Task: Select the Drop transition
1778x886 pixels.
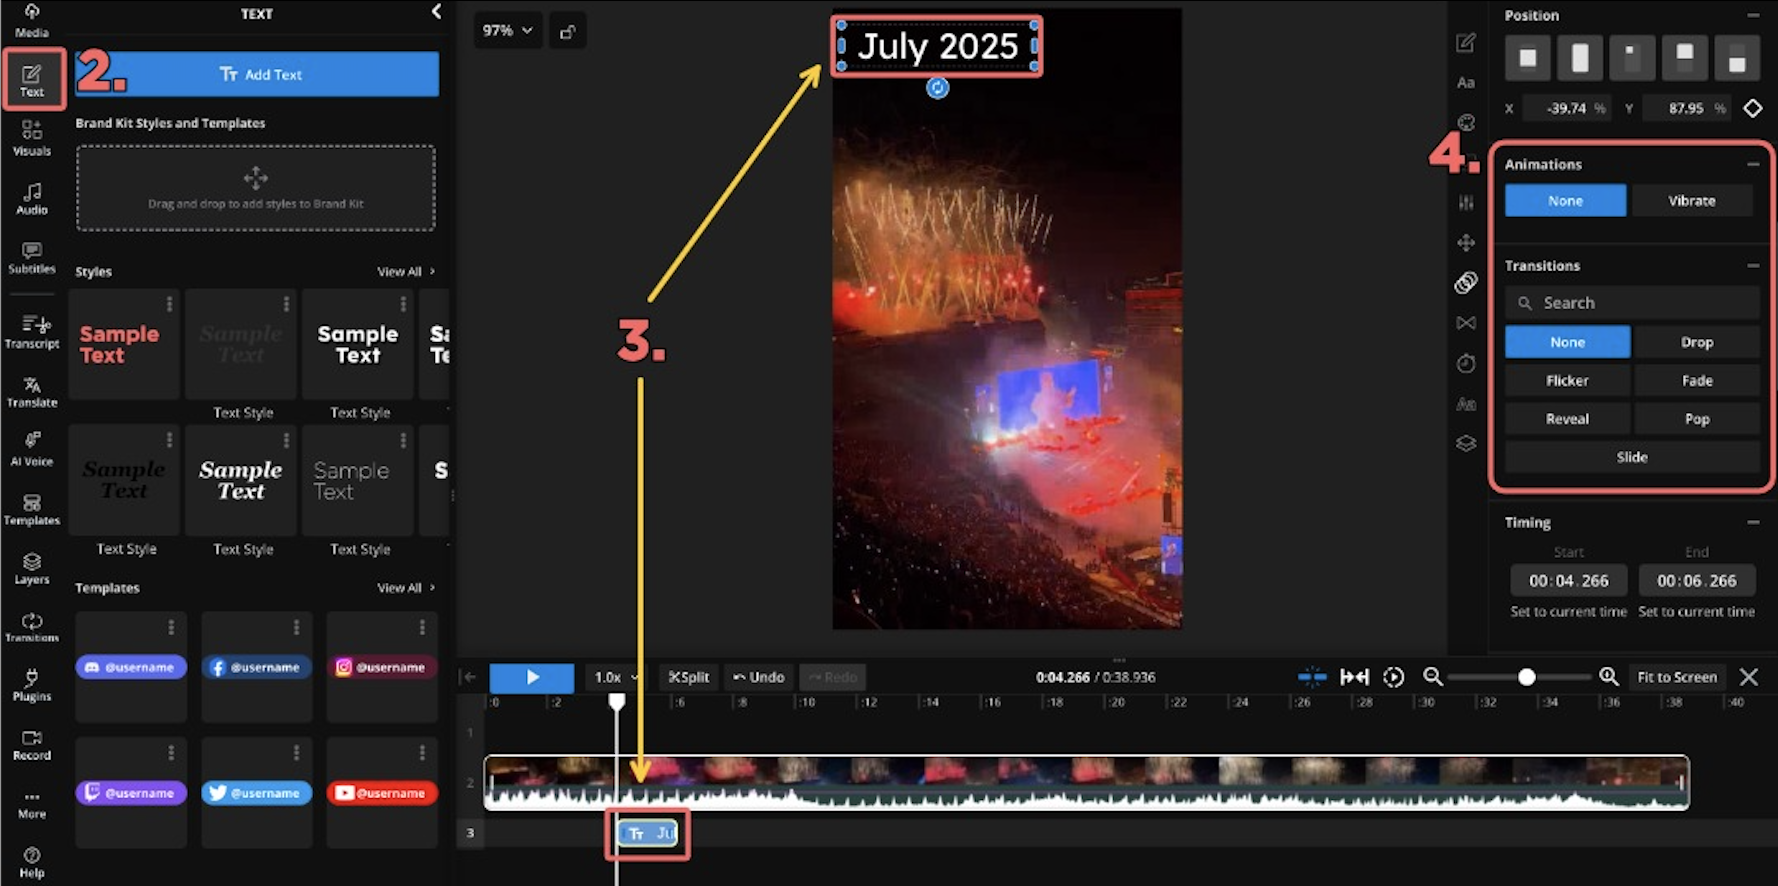Action: 1697,342
